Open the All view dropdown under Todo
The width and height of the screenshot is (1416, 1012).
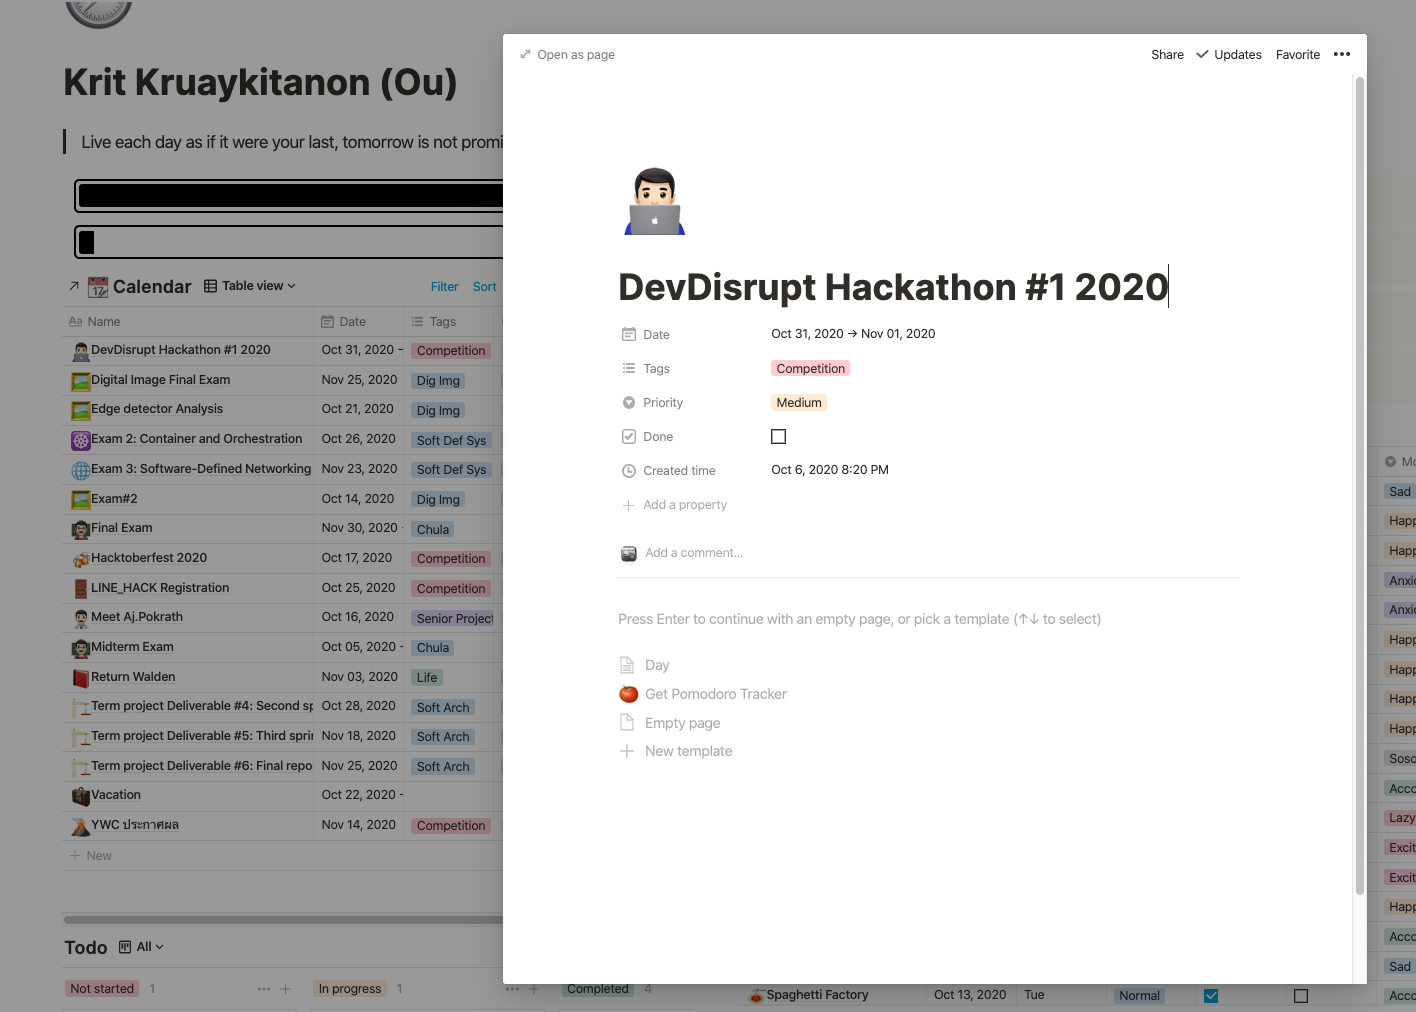(x=141, y=947)
